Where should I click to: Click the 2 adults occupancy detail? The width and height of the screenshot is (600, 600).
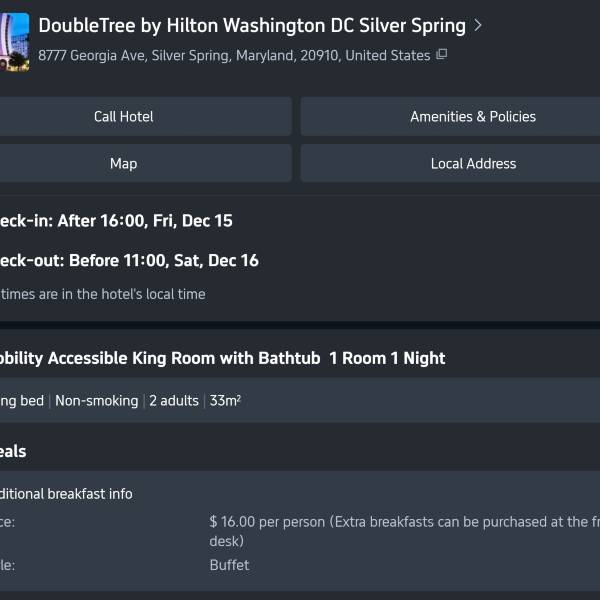click(174, 401)
